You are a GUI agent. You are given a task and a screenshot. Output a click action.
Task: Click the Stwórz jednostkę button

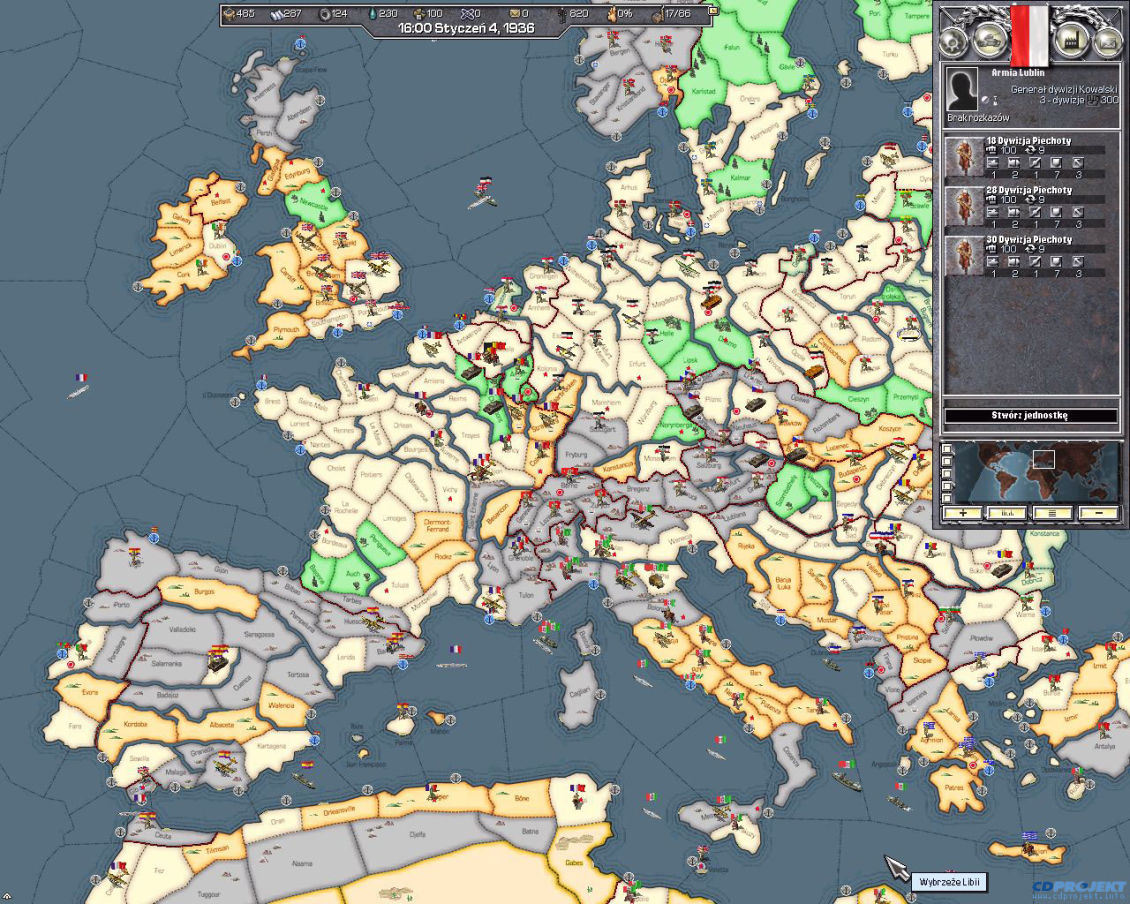click(x=1030, y=416)
